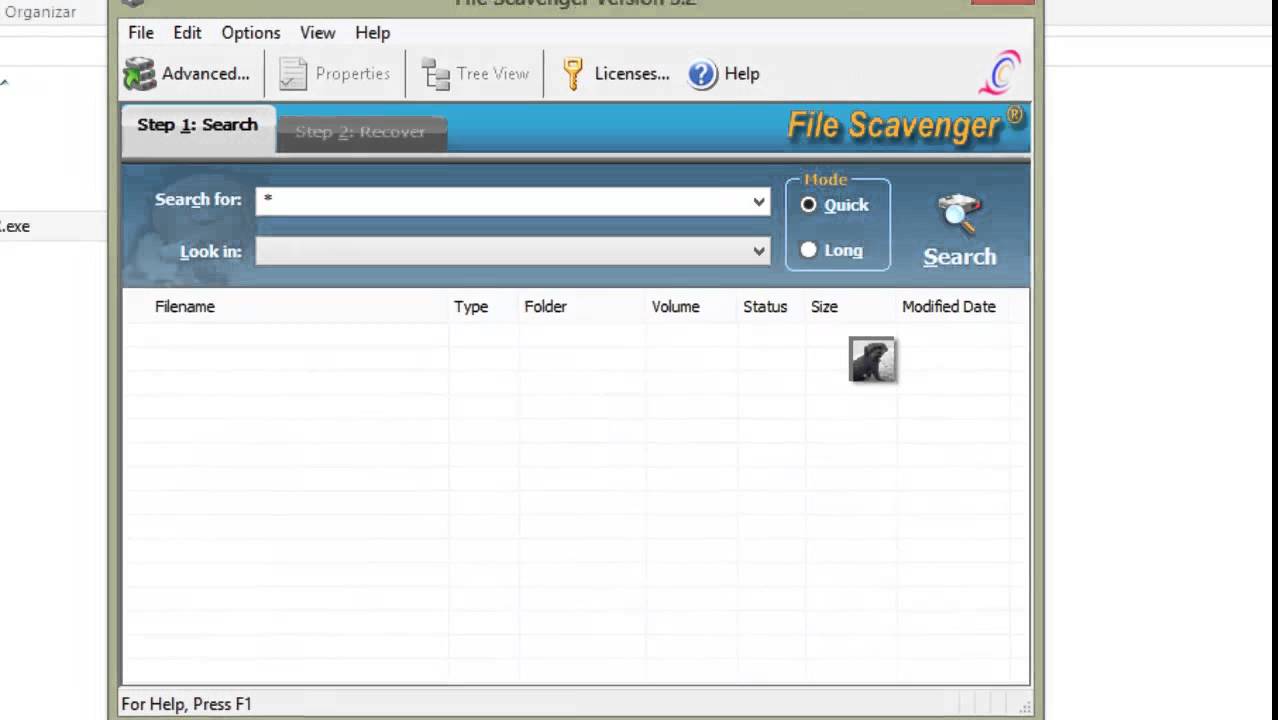Click the Advanced... toolbar label
1278x720 pixels.
(206, 74)
